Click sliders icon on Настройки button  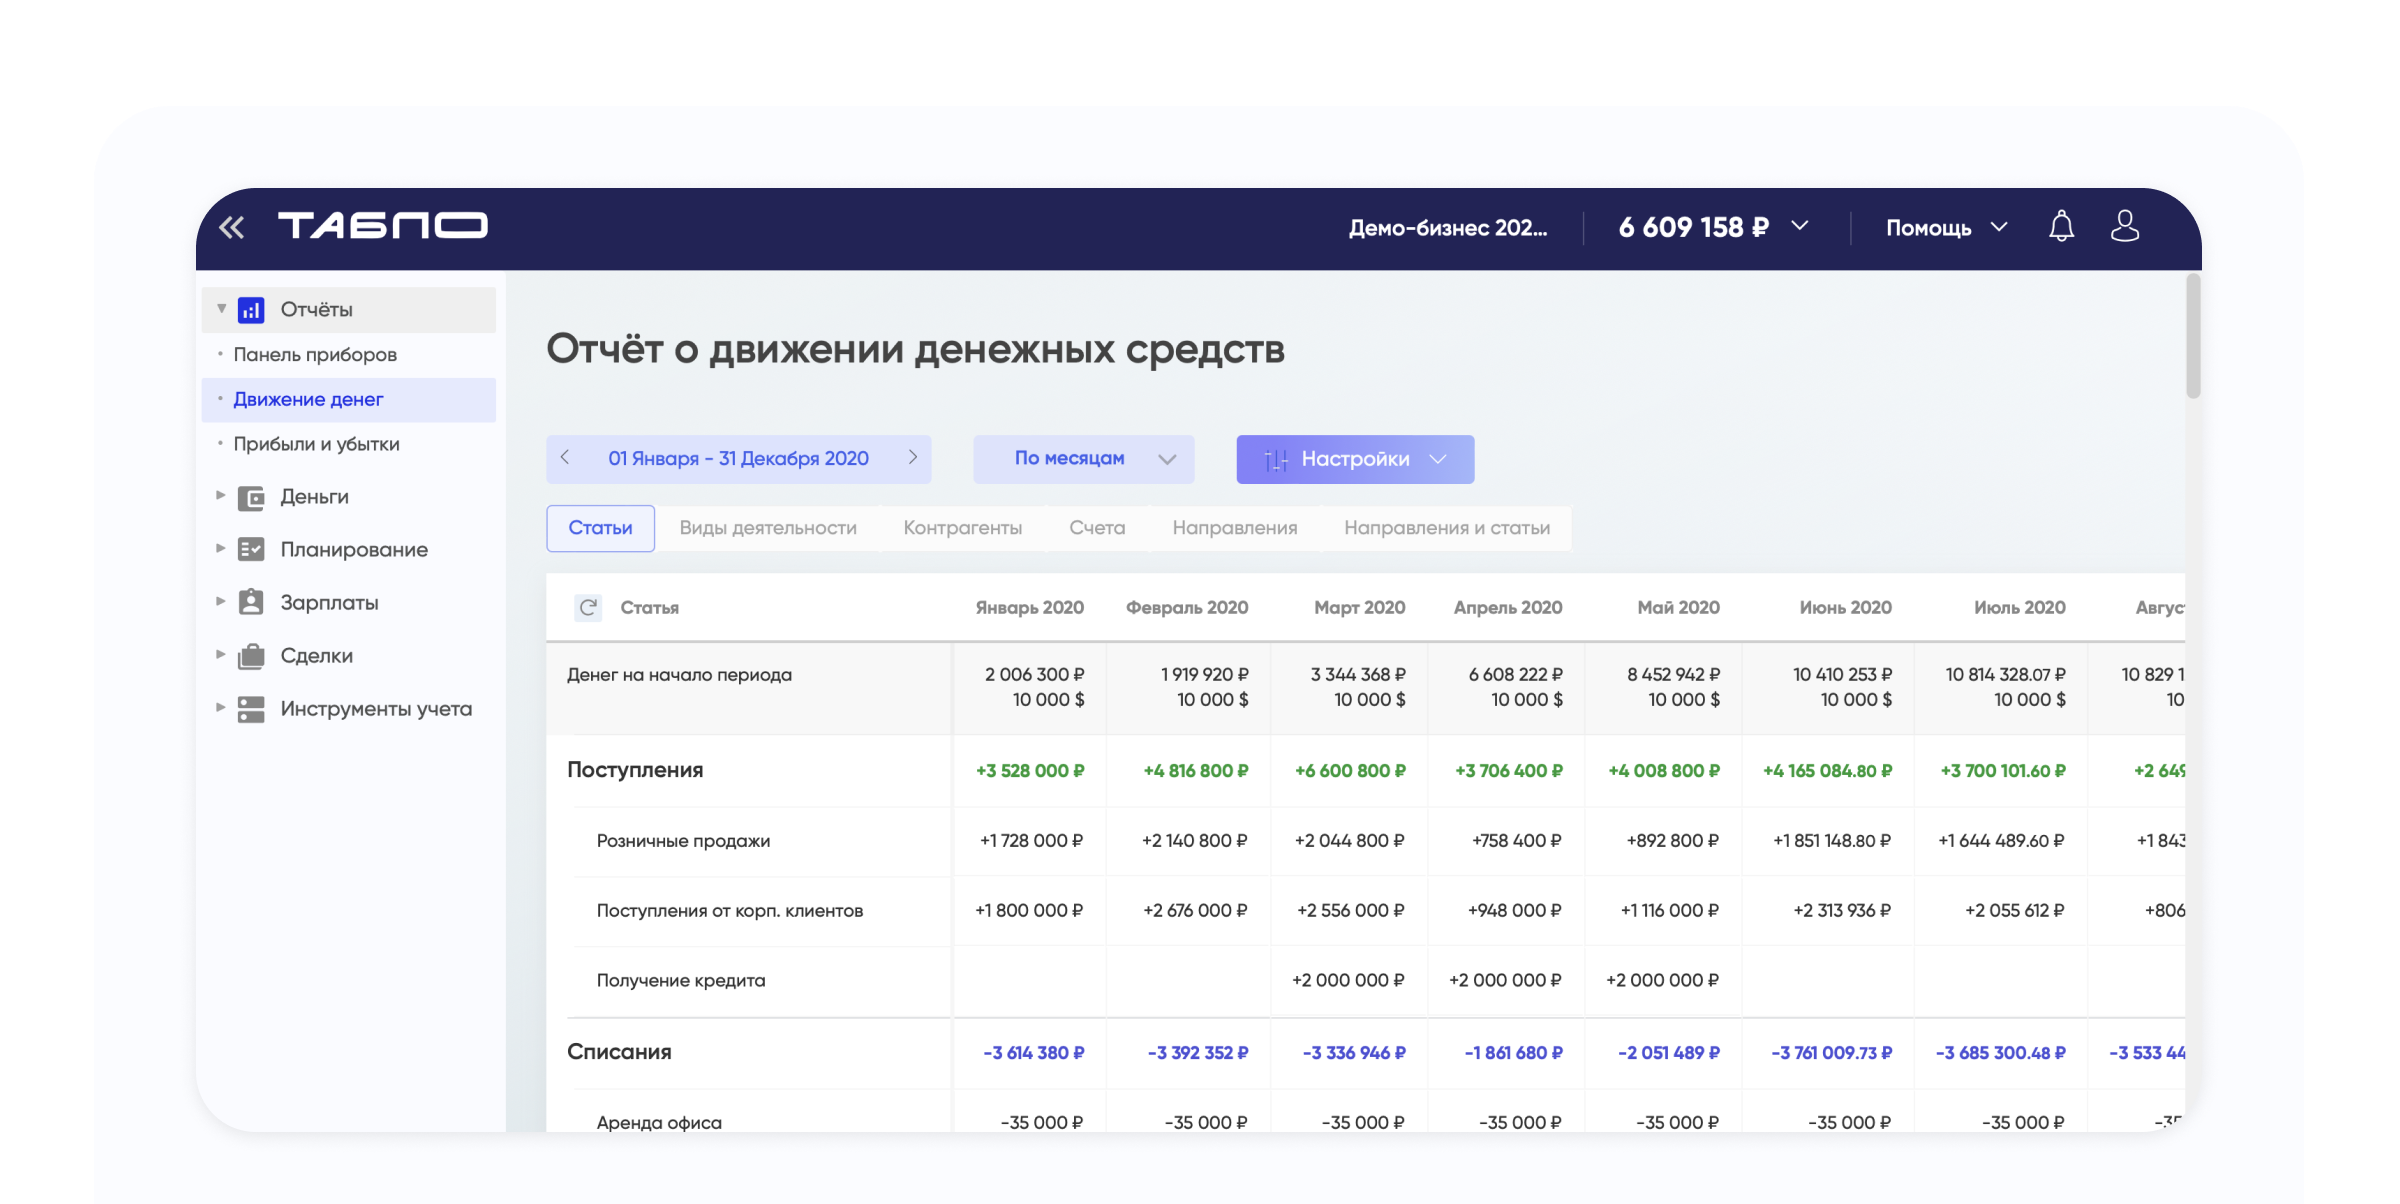coord(1276,460)
